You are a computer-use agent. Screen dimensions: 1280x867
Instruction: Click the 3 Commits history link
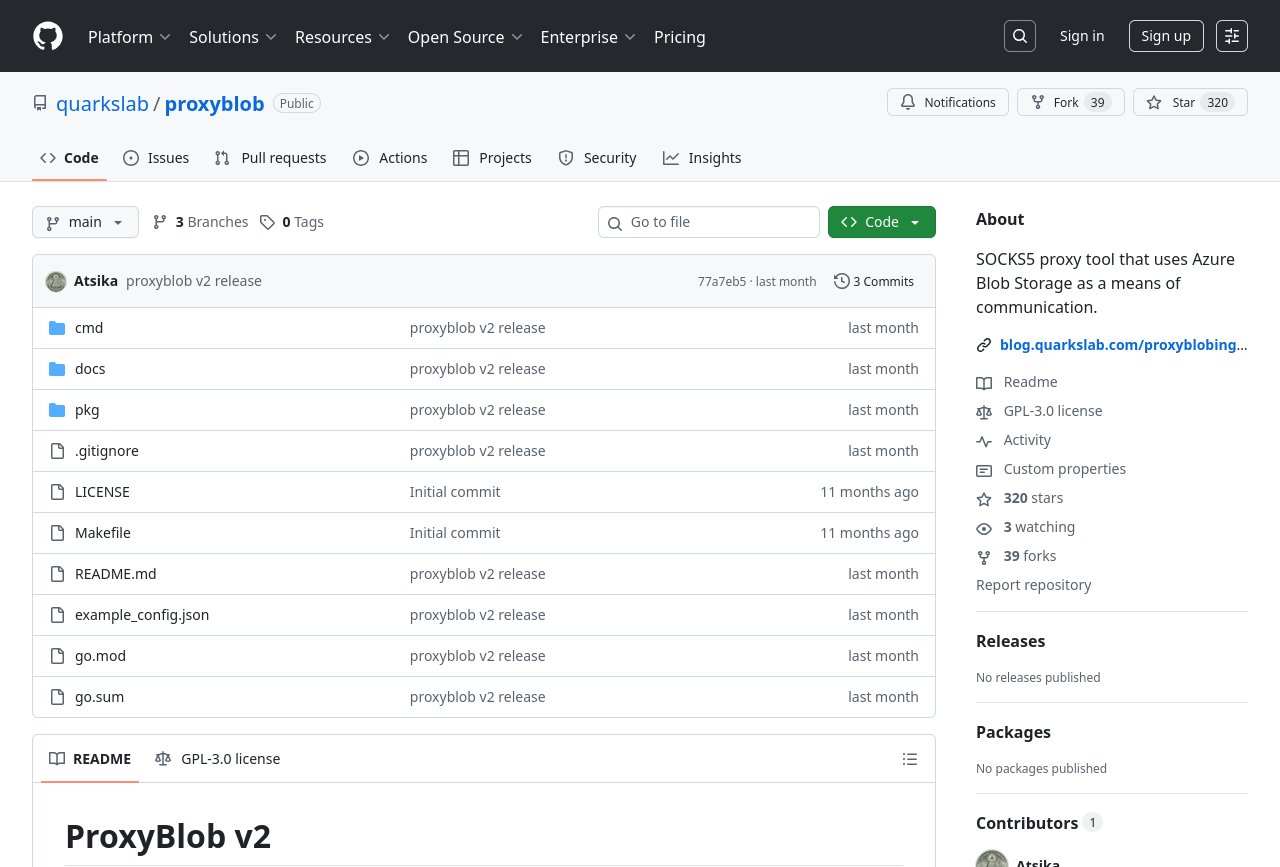point(874,282)
